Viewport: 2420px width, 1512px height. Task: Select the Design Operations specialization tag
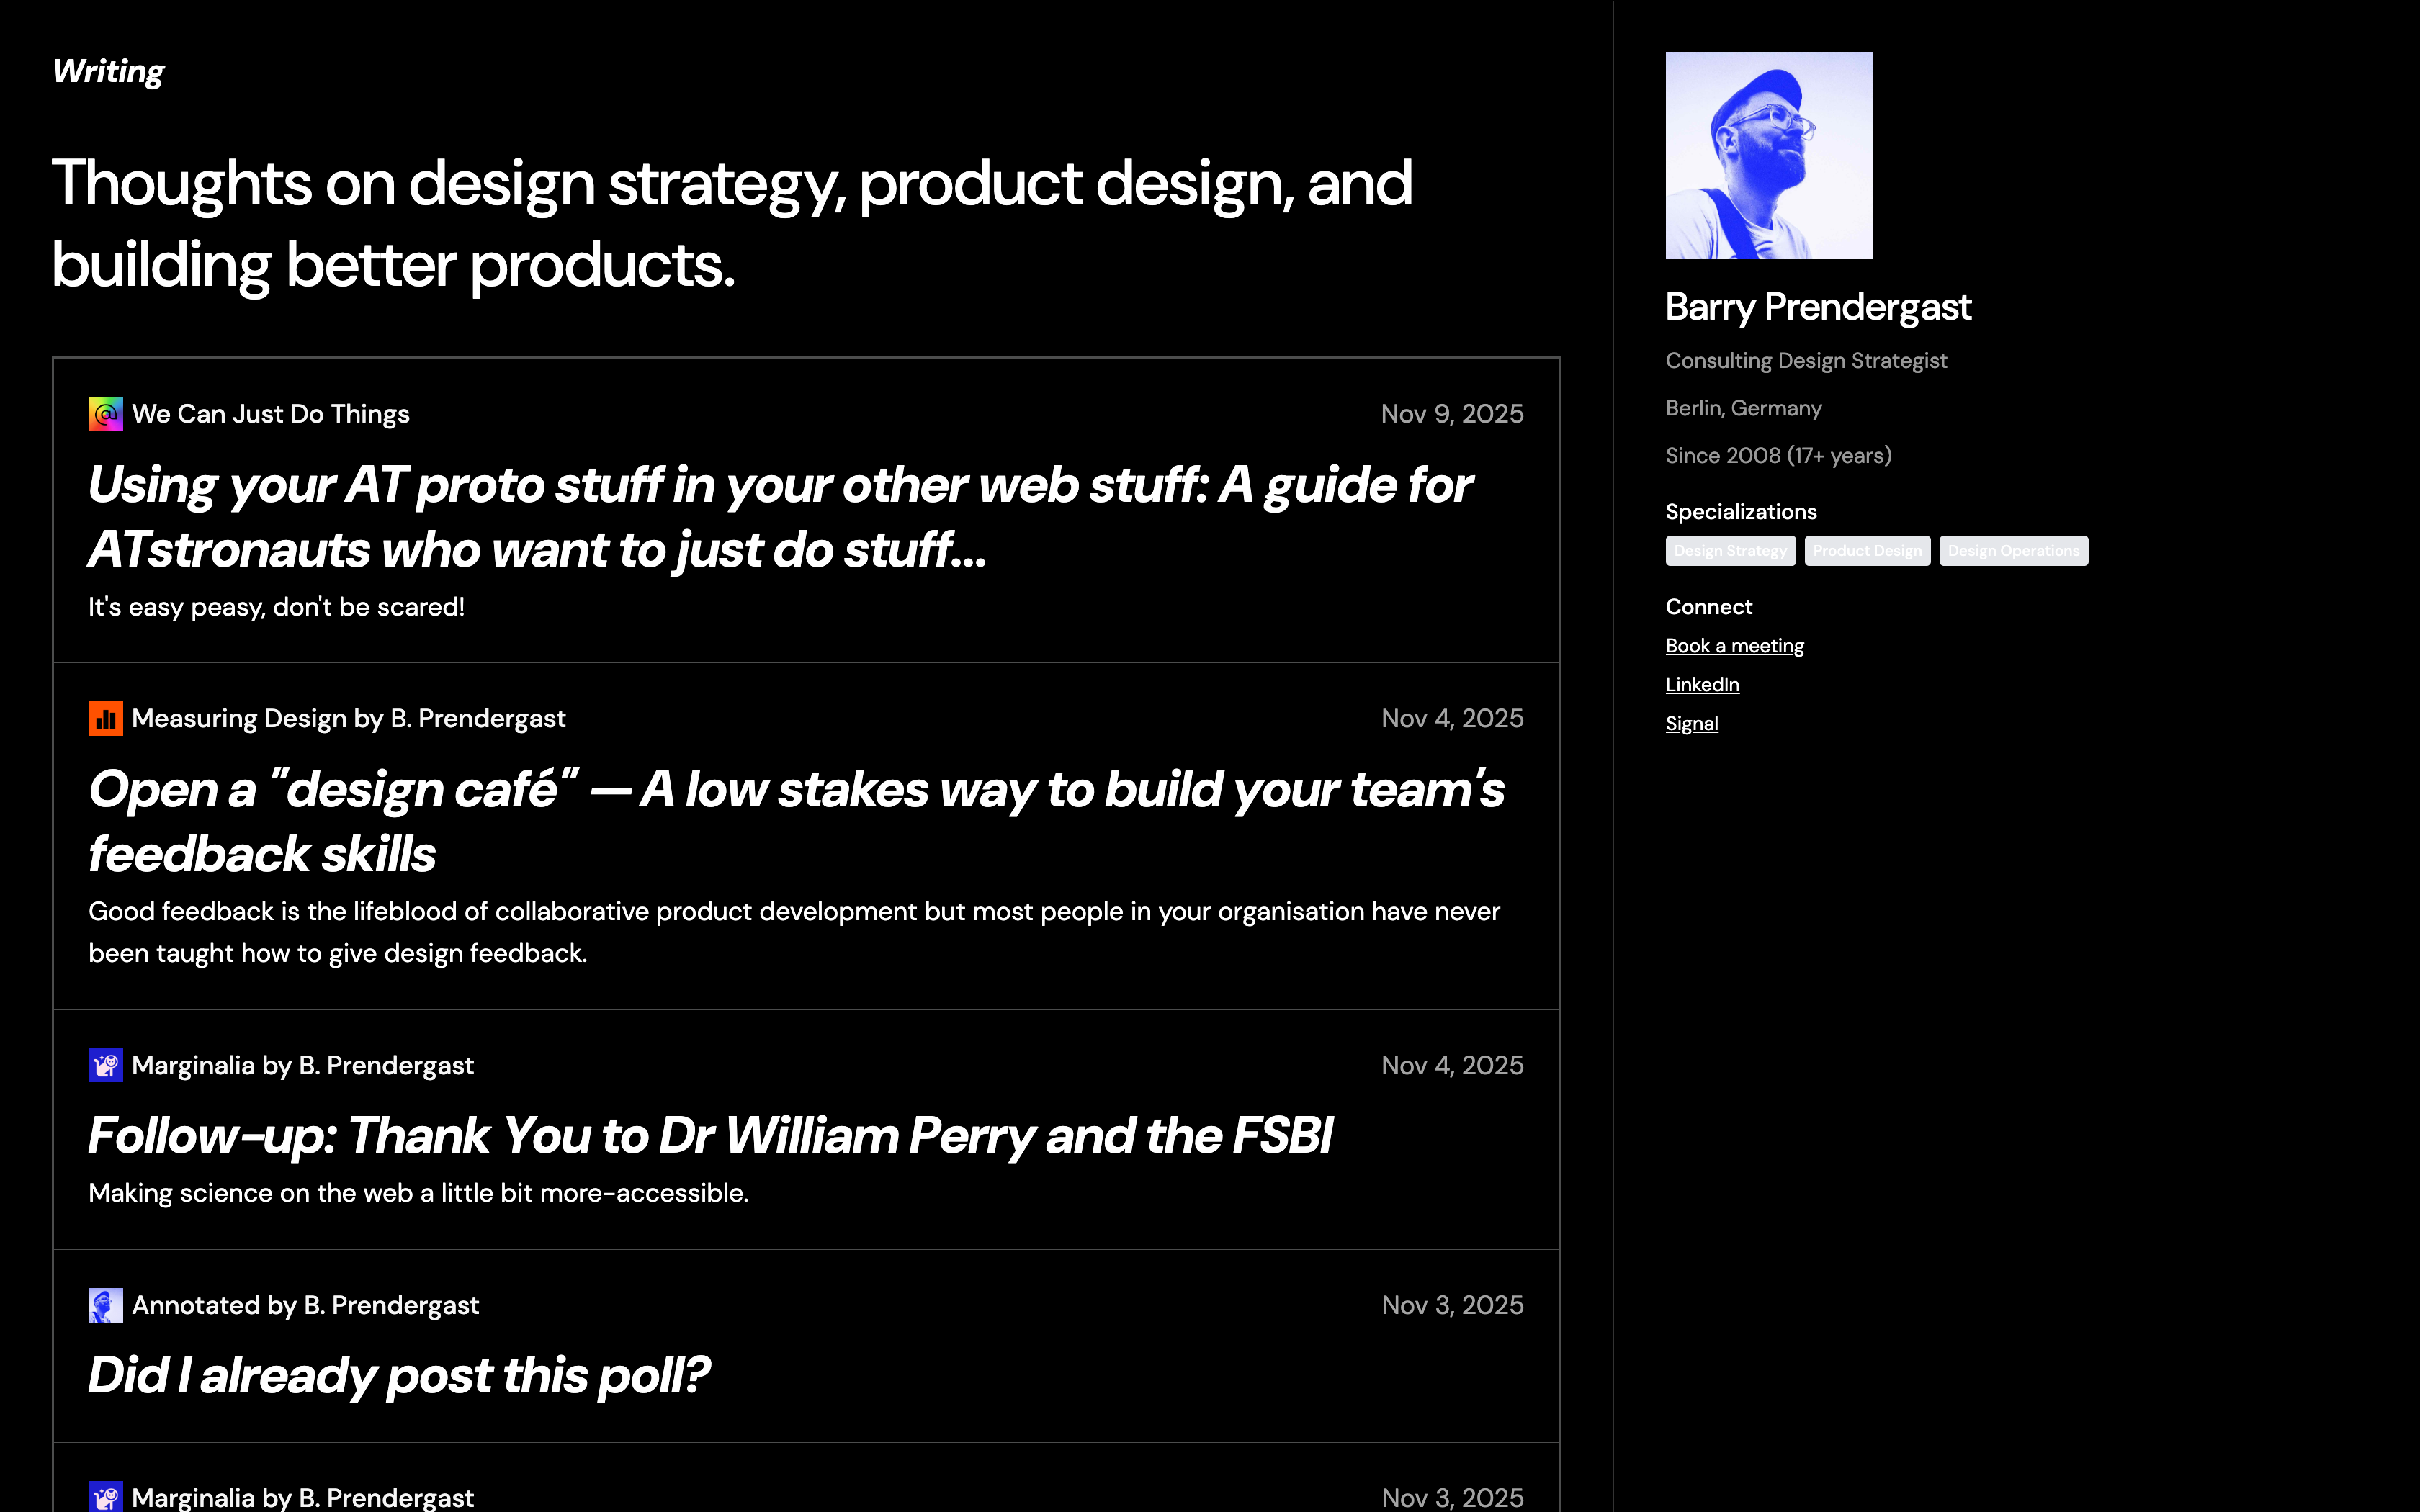tap(2013, 551)
